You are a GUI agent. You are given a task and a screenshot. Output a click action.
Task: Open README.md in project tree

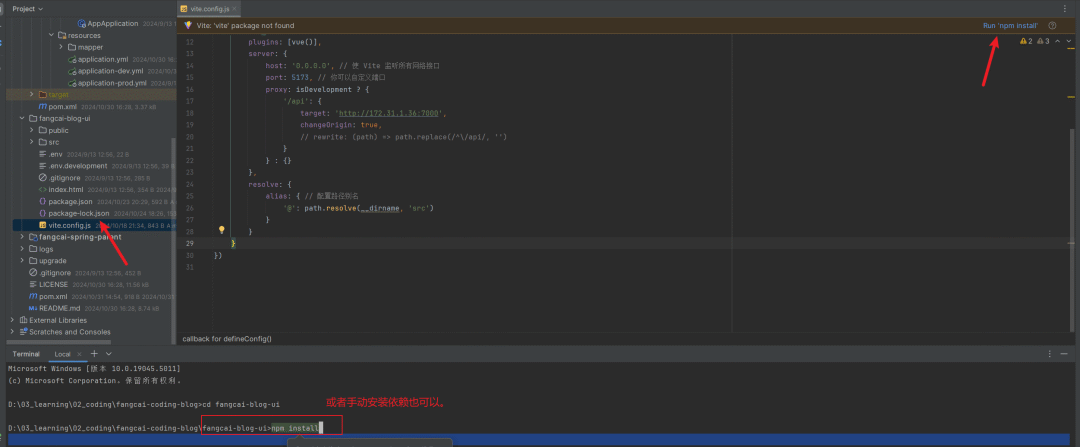59,308
